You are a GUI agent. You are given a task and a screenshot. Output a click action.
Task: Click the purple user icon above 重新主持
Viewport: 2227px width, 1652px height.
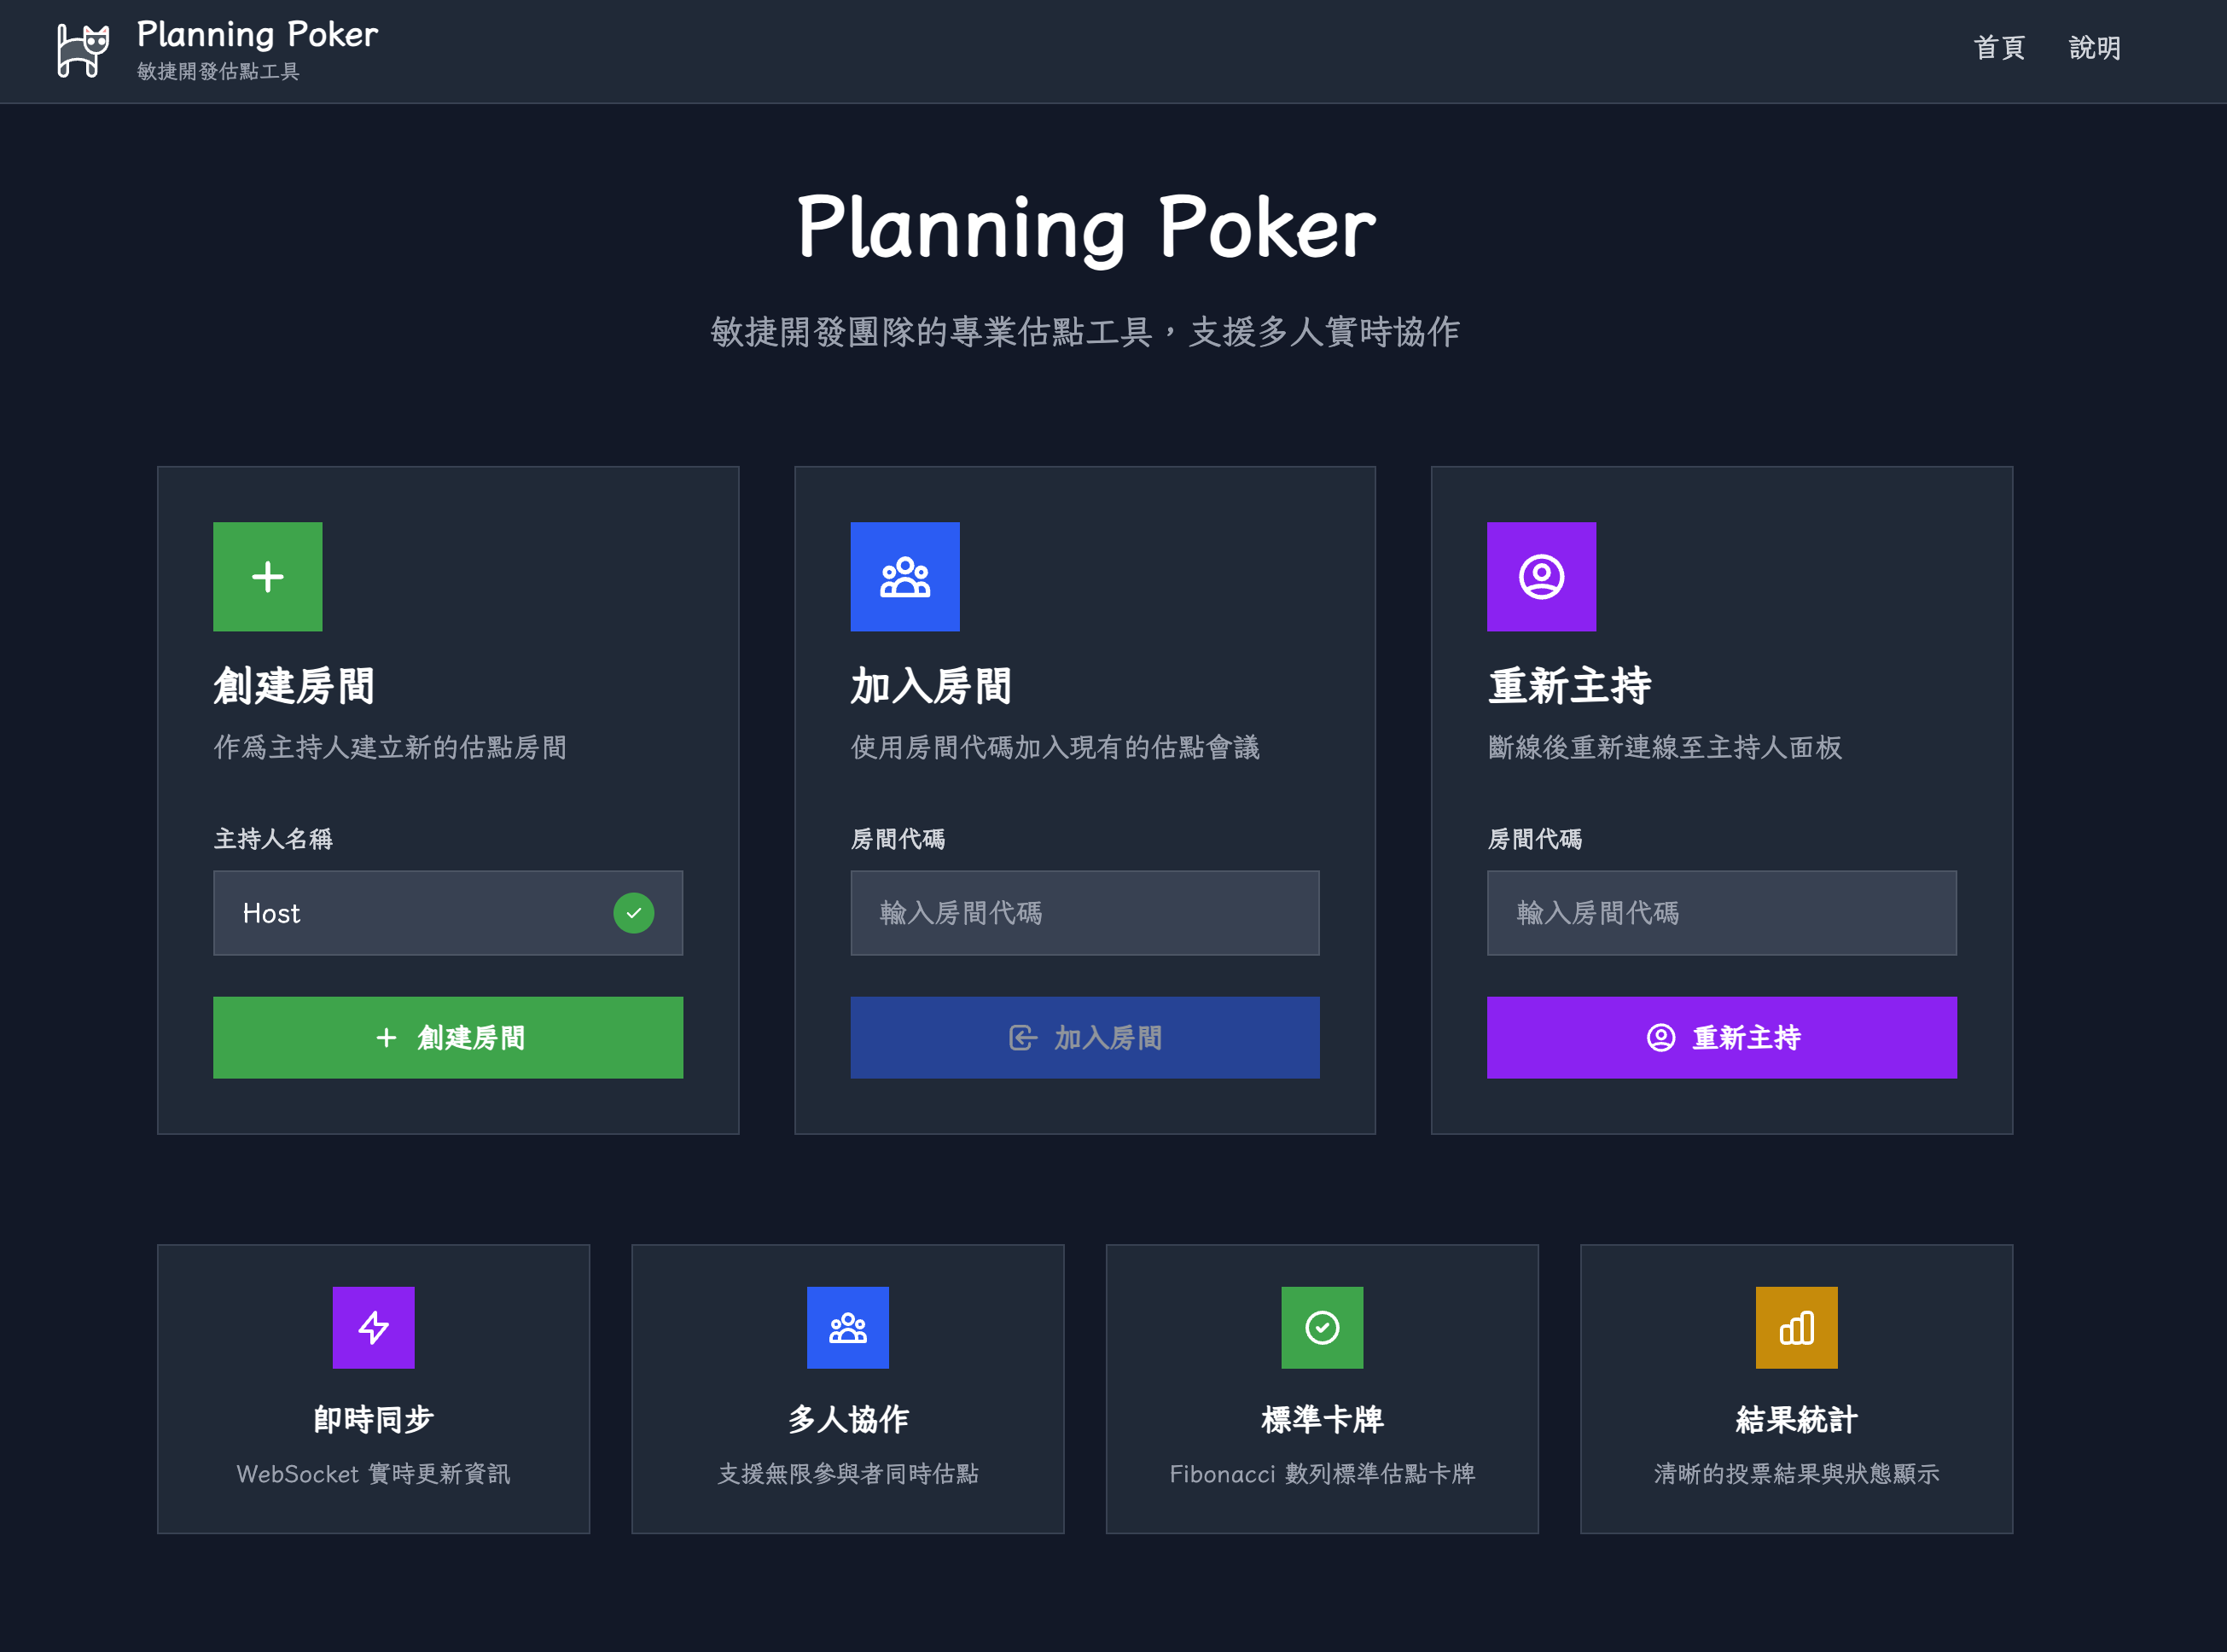(1541, 576)
